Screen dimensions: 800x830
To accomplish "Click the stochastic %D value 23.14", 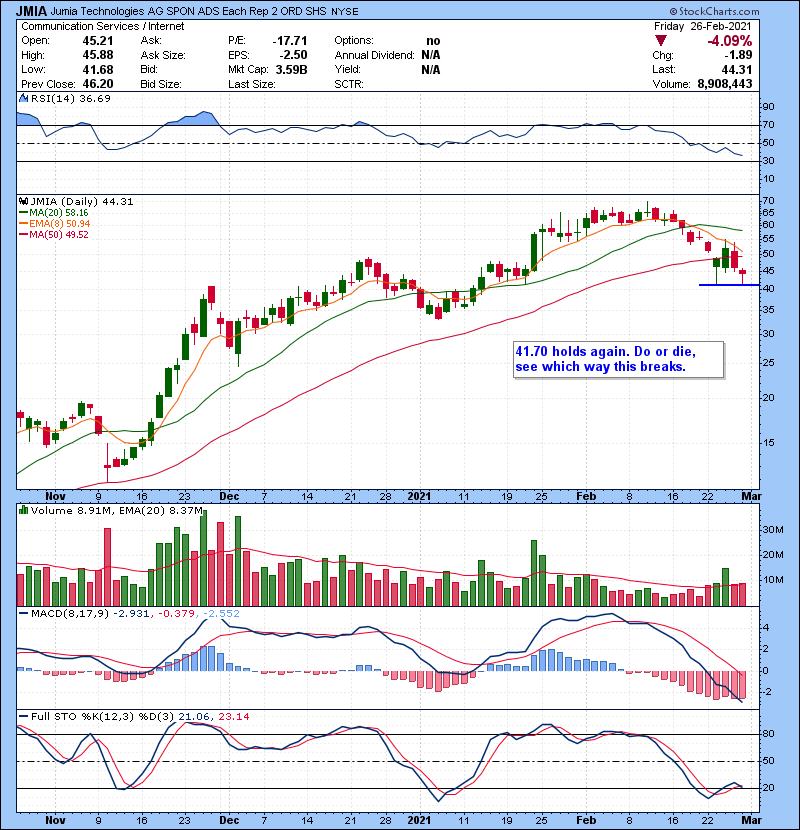I will tap(233, 716).
